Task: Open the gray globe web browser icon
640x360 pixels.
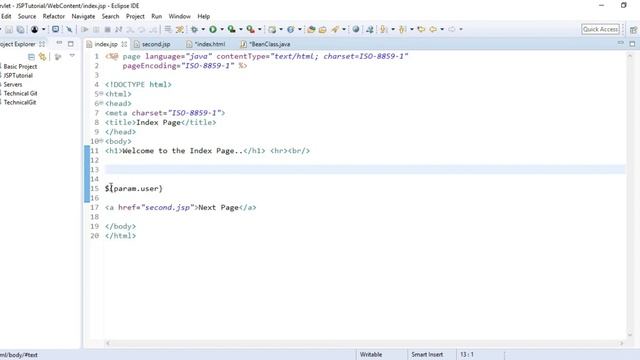Action: (356, 29)
